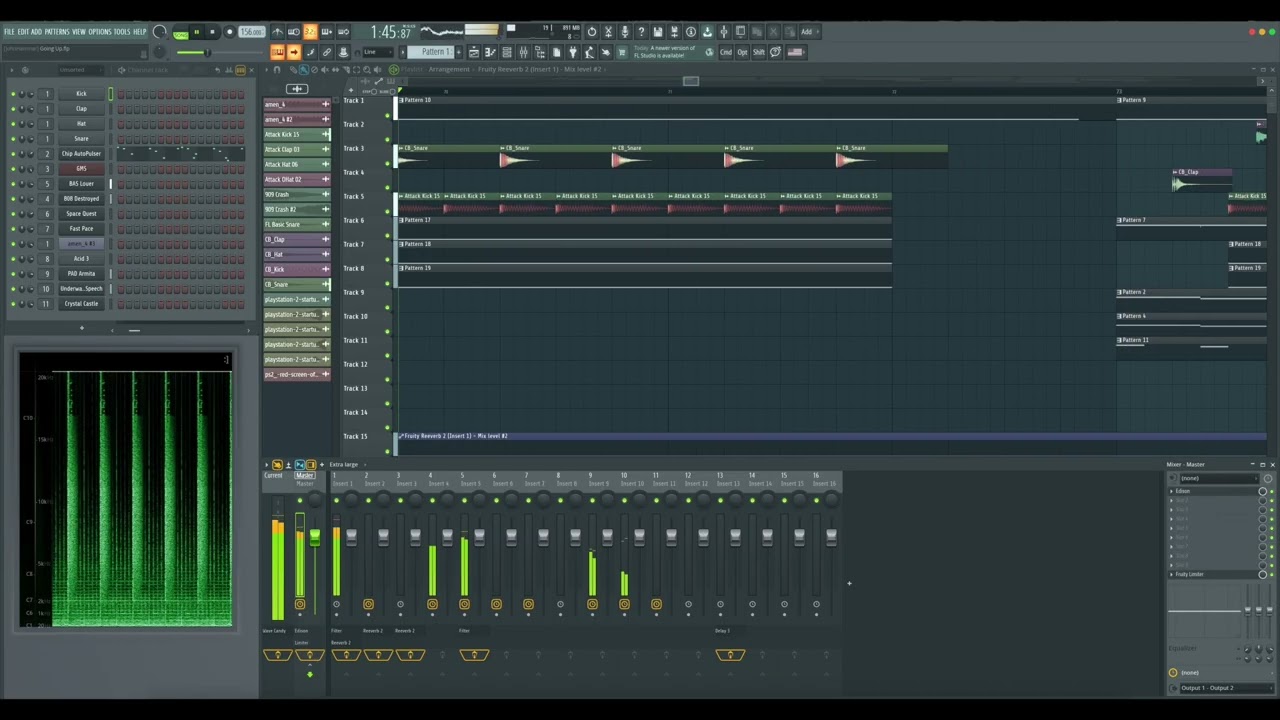Open the VIEW menu

pos(79,31)
